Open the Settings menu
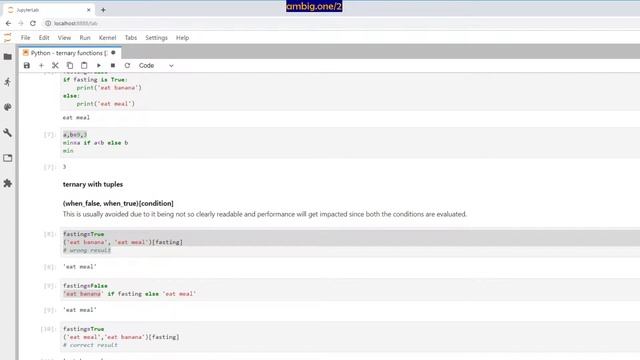 (156, 38)
